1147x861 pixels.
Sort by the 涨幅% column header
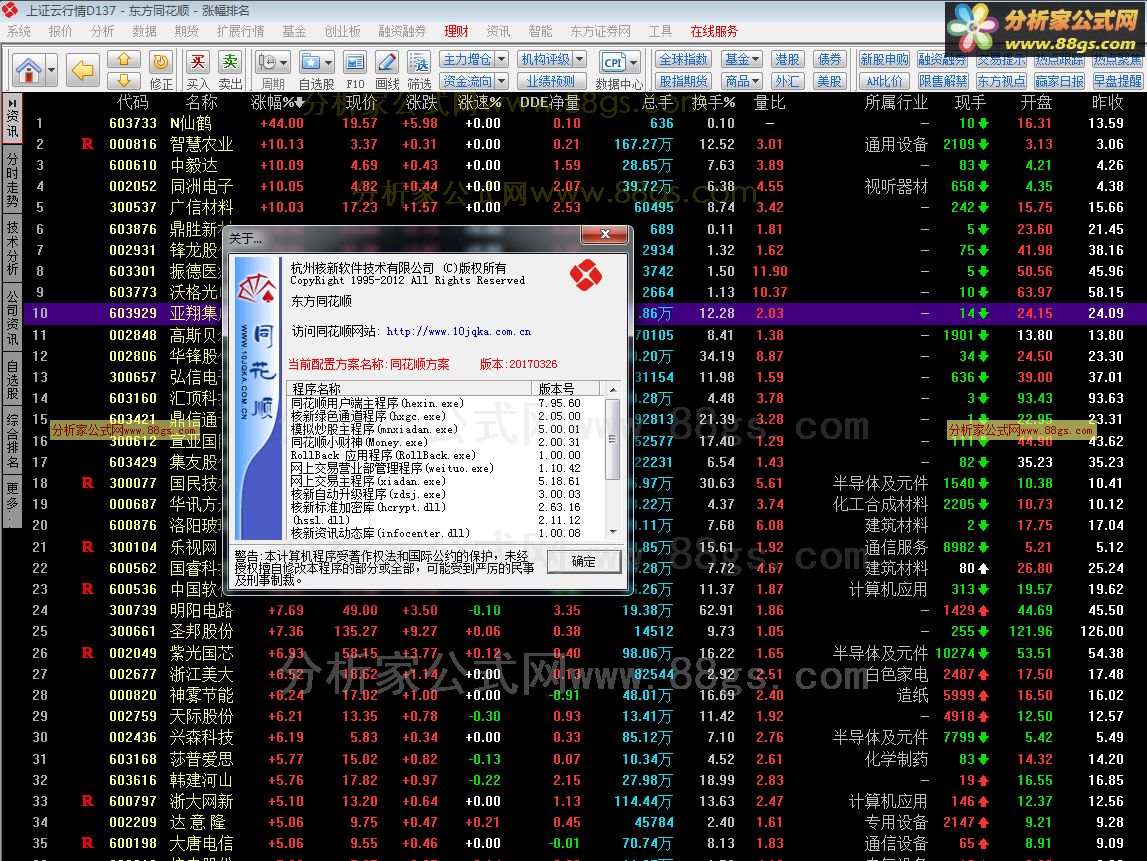point(277,102)
